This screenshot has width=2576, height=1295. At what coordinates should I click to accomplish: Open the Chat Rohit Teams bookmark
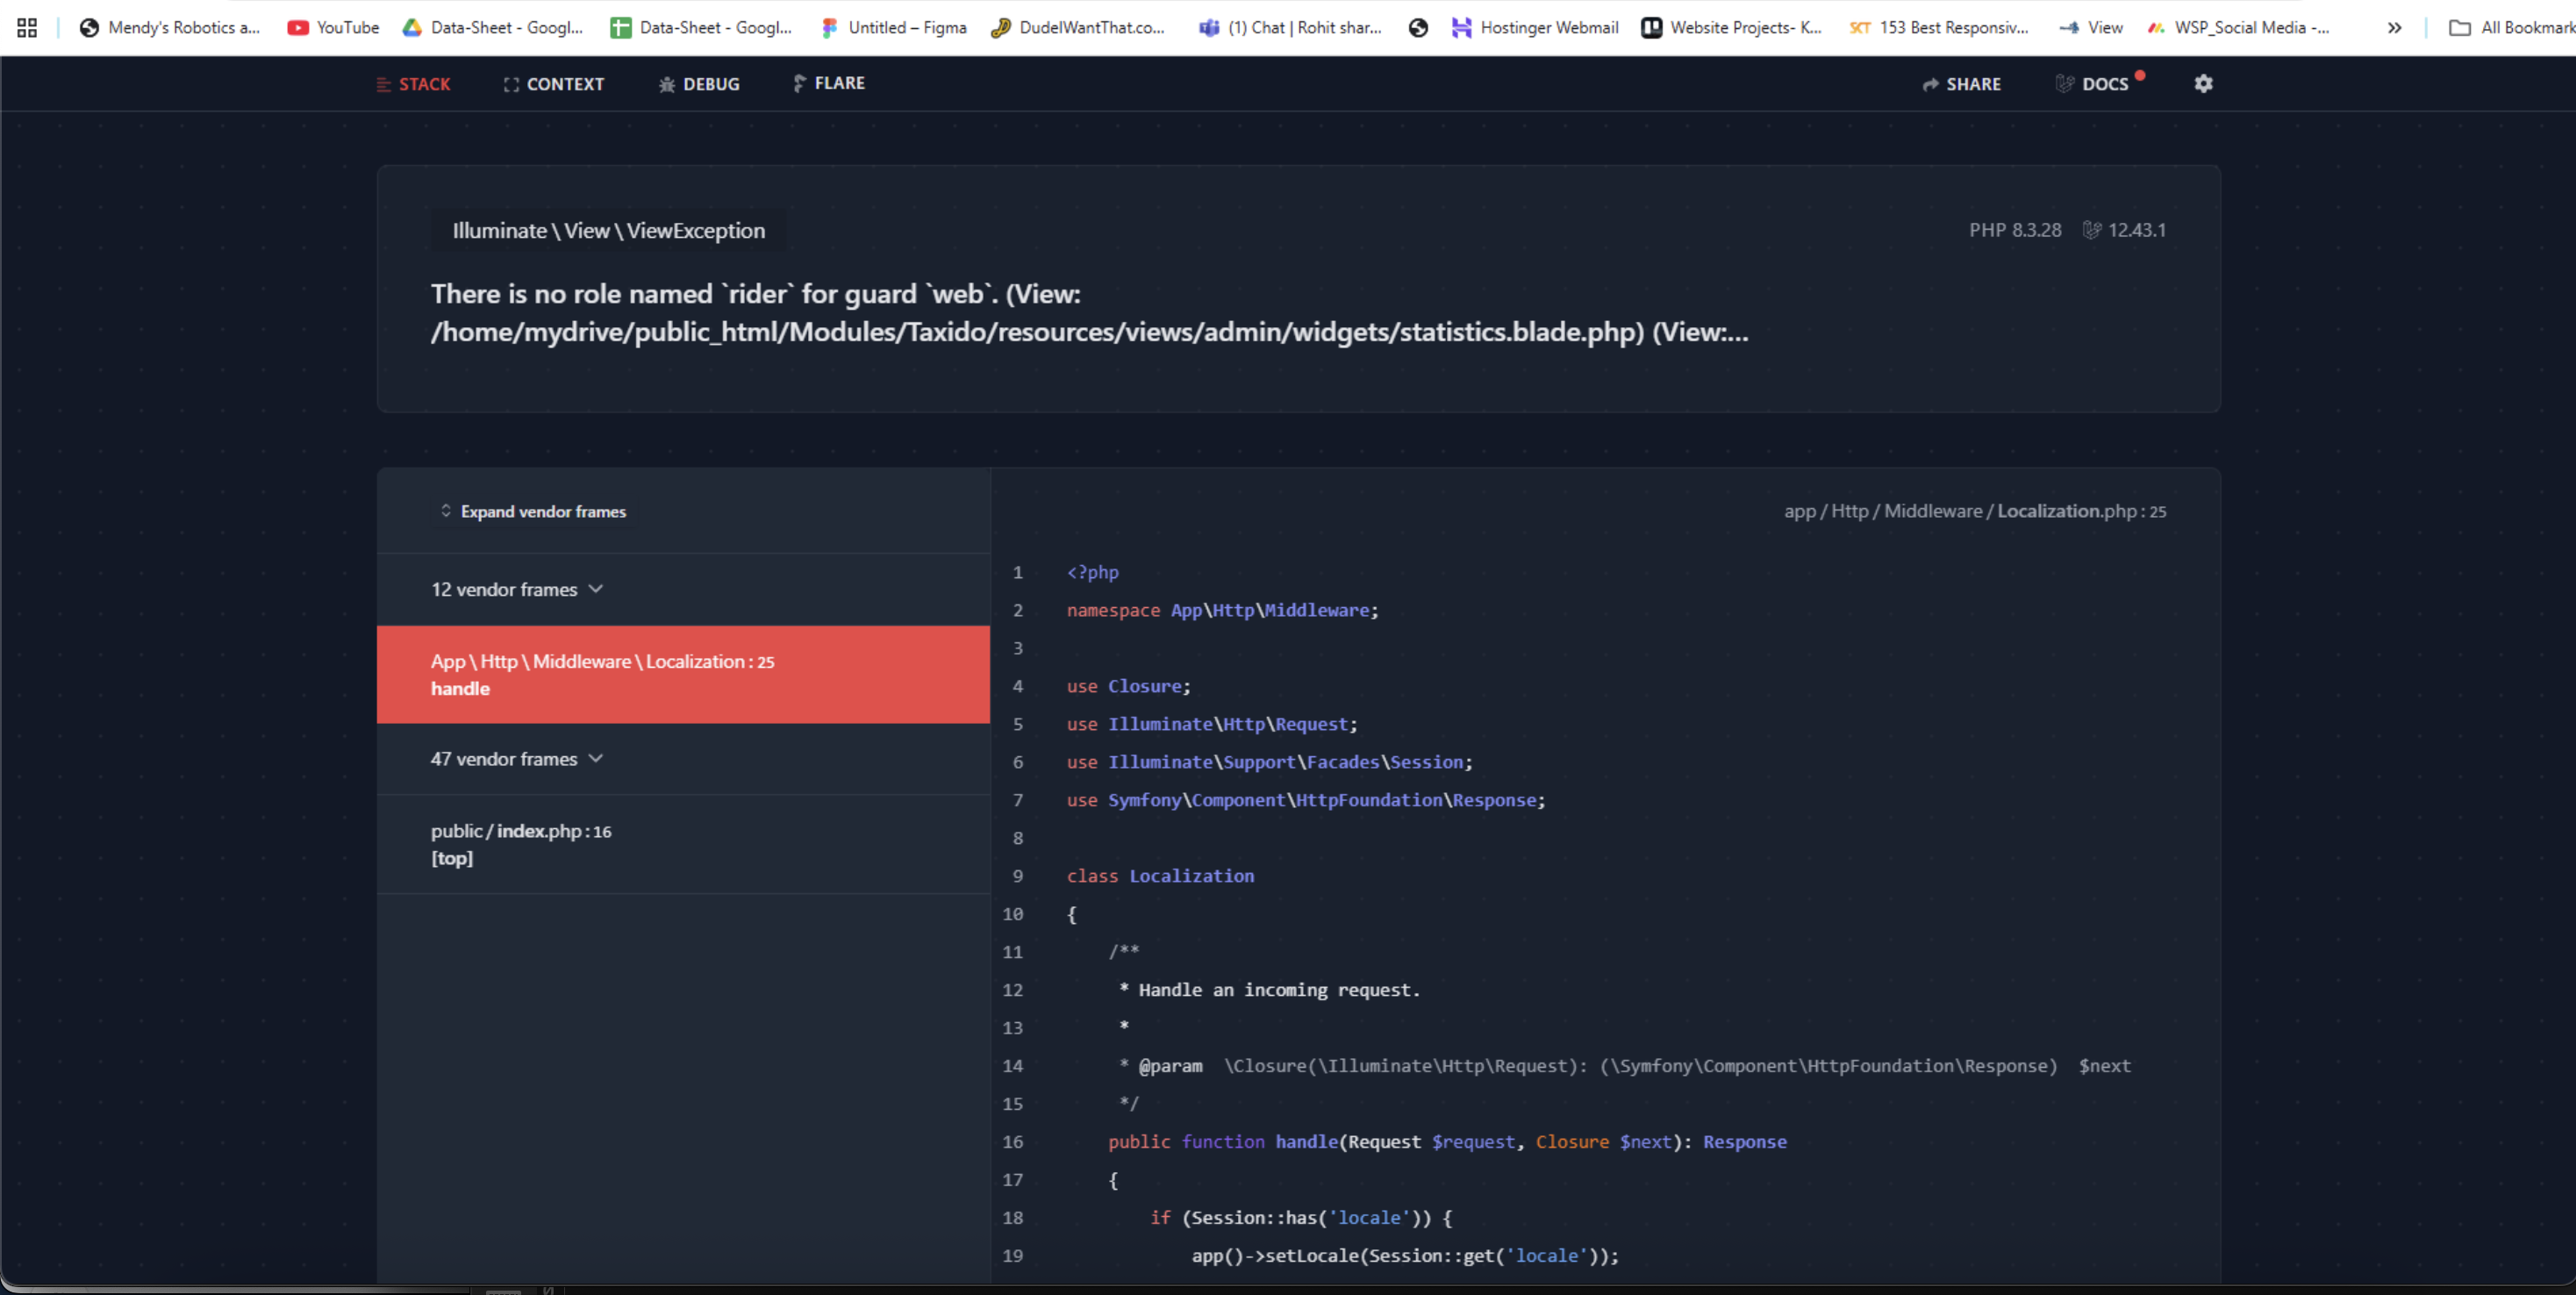coord(1290,28)
